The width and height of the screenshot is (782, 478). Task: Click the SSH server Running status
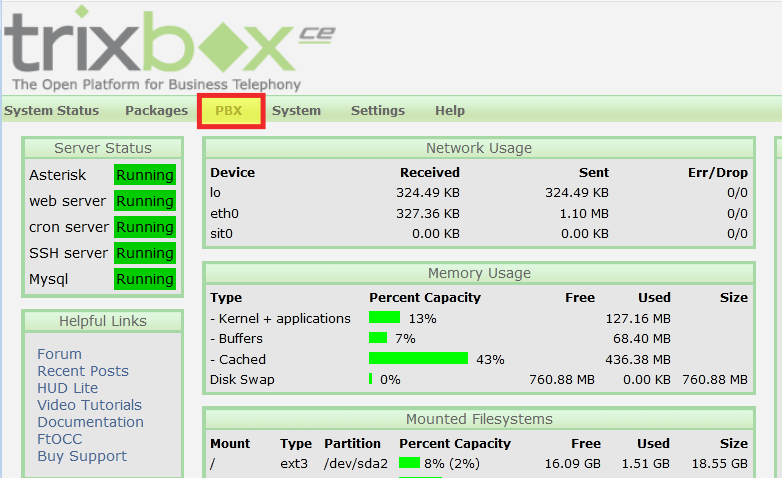145,252
